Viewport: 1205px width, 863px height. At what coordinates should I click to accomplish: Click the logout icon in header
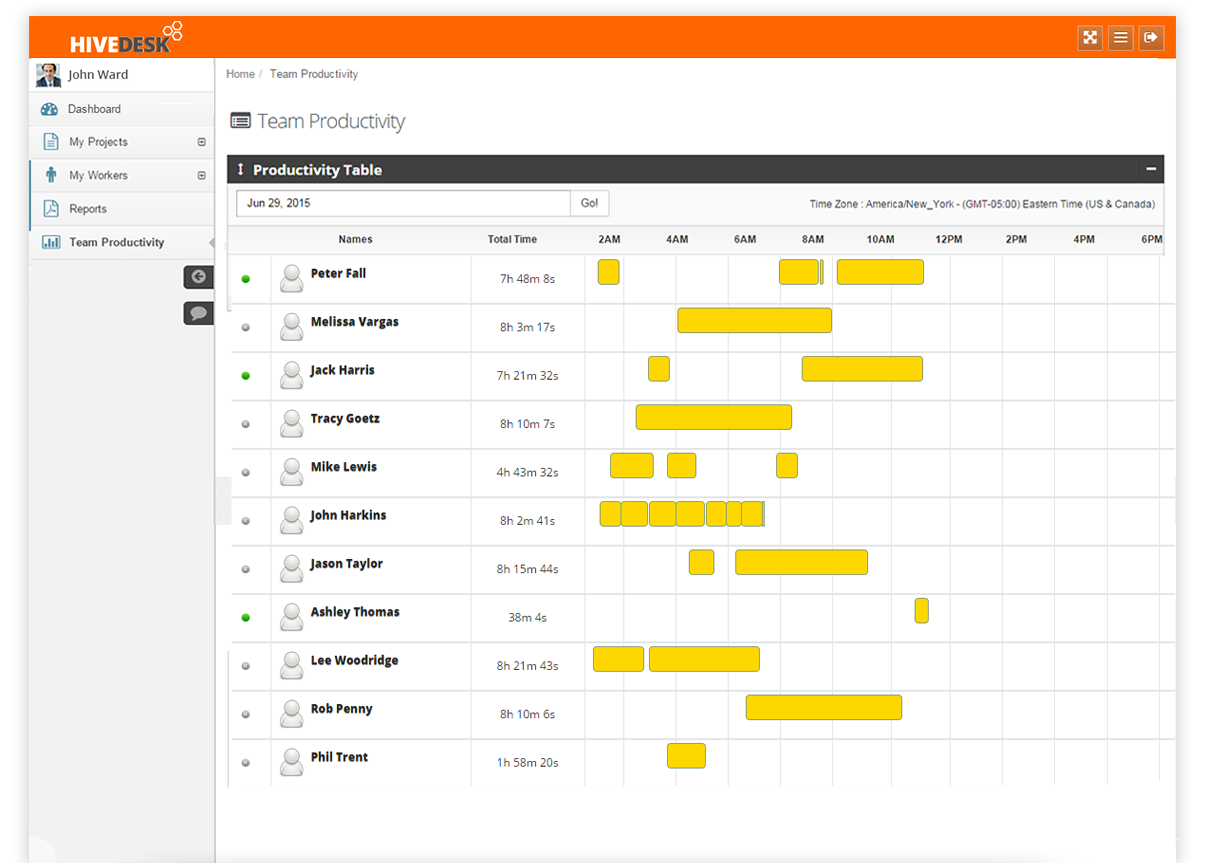click(x=1151, y=38)
